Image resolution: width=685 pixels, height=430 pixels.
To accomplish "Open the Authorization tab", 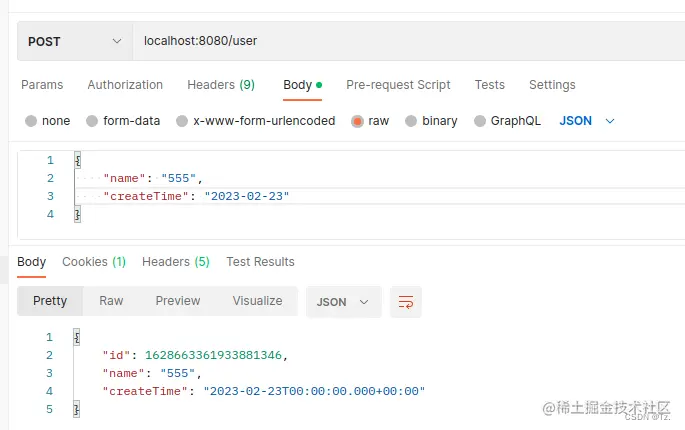I will coord(125,85).
